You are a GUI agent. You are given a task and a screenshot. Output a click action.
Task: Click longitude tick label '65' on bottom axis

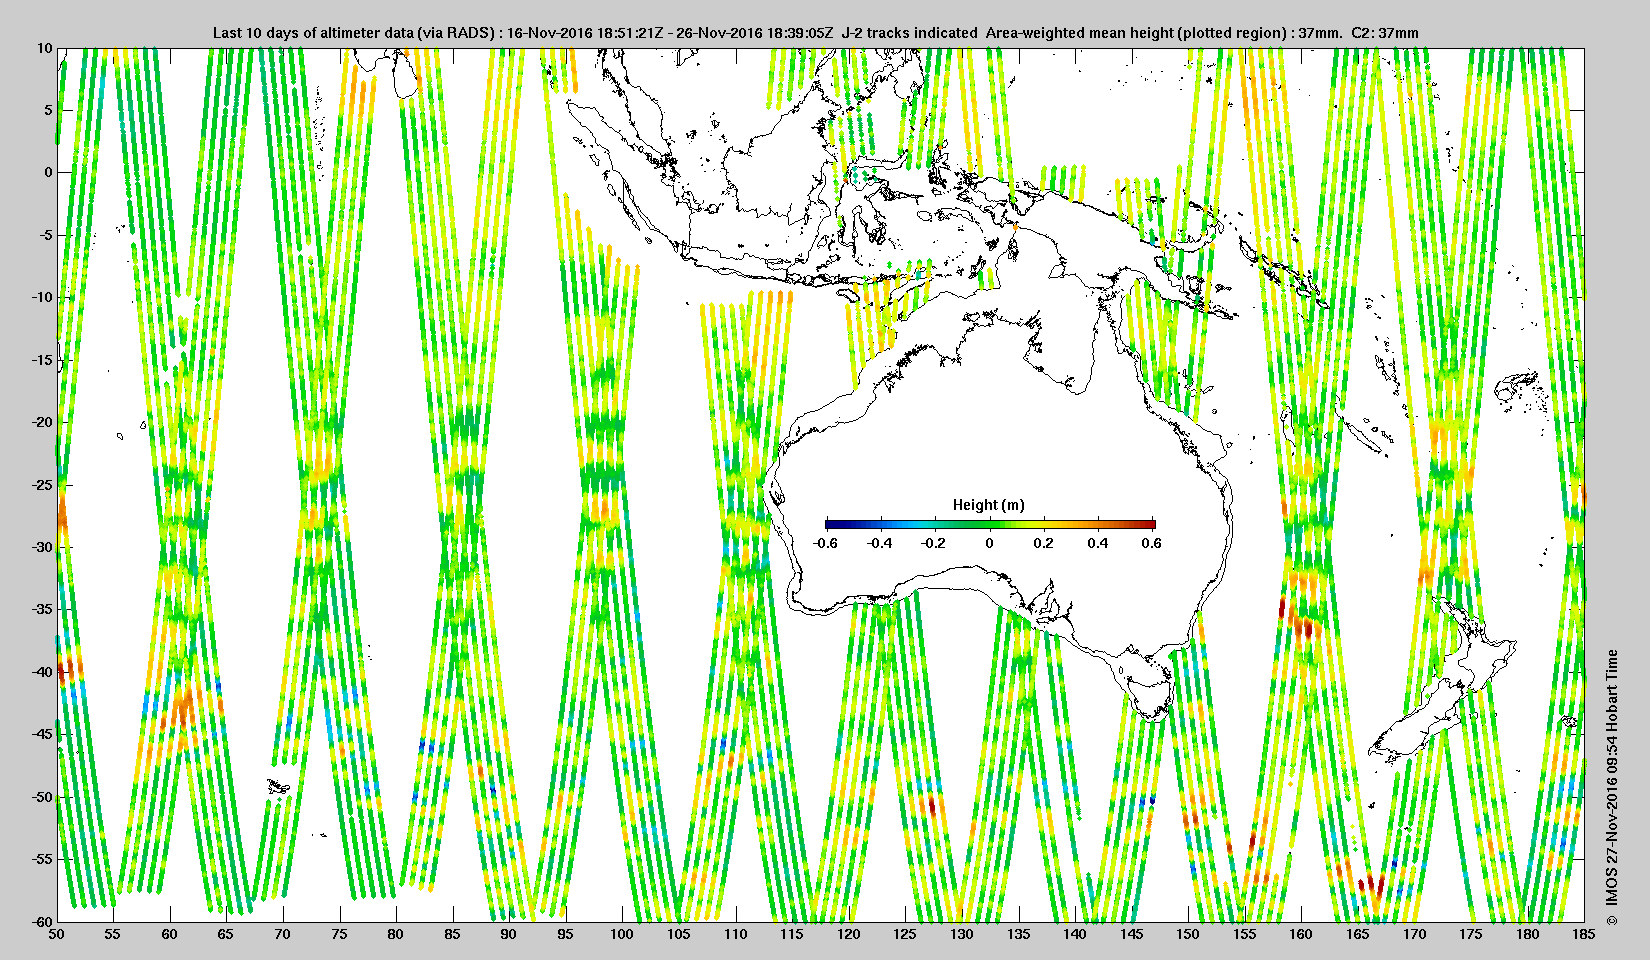226,934
